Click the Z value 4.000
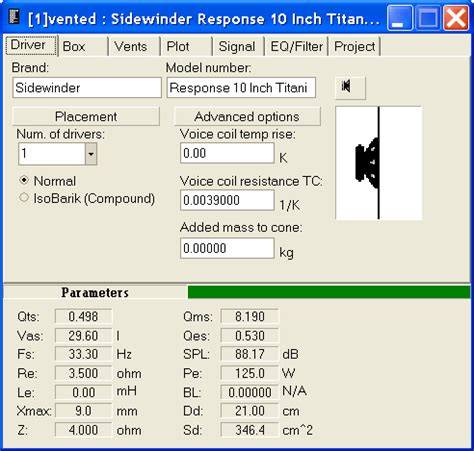 [x=83, y=430]
